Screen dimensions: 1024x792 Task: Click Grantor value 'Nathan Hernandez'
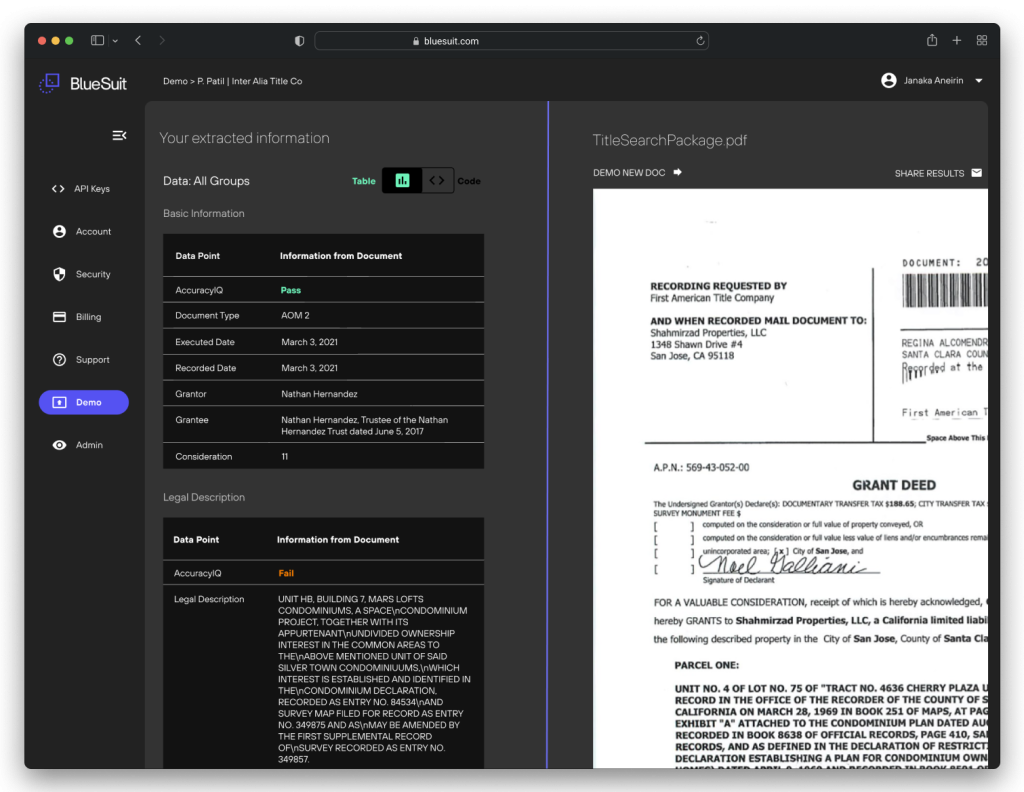(x=319, y=394)
